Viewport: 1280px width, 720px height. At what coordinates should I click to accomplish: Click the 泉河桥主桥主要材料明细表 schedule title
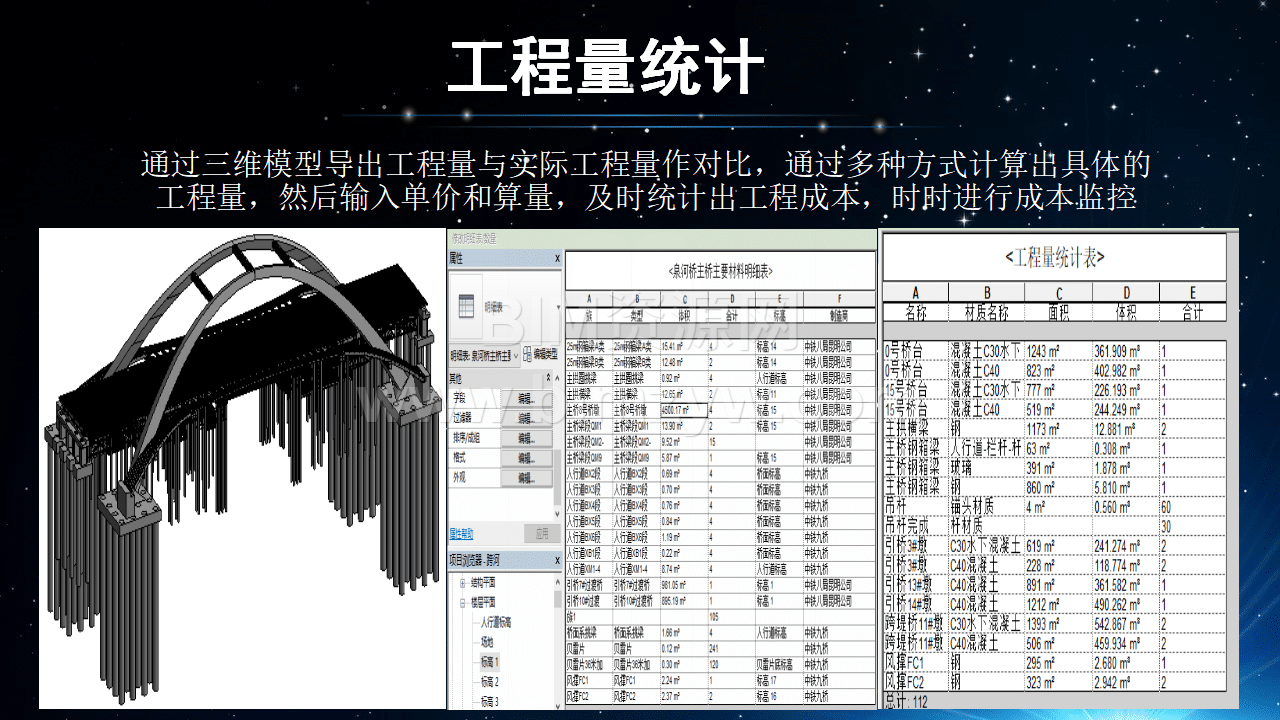point(720,271)
